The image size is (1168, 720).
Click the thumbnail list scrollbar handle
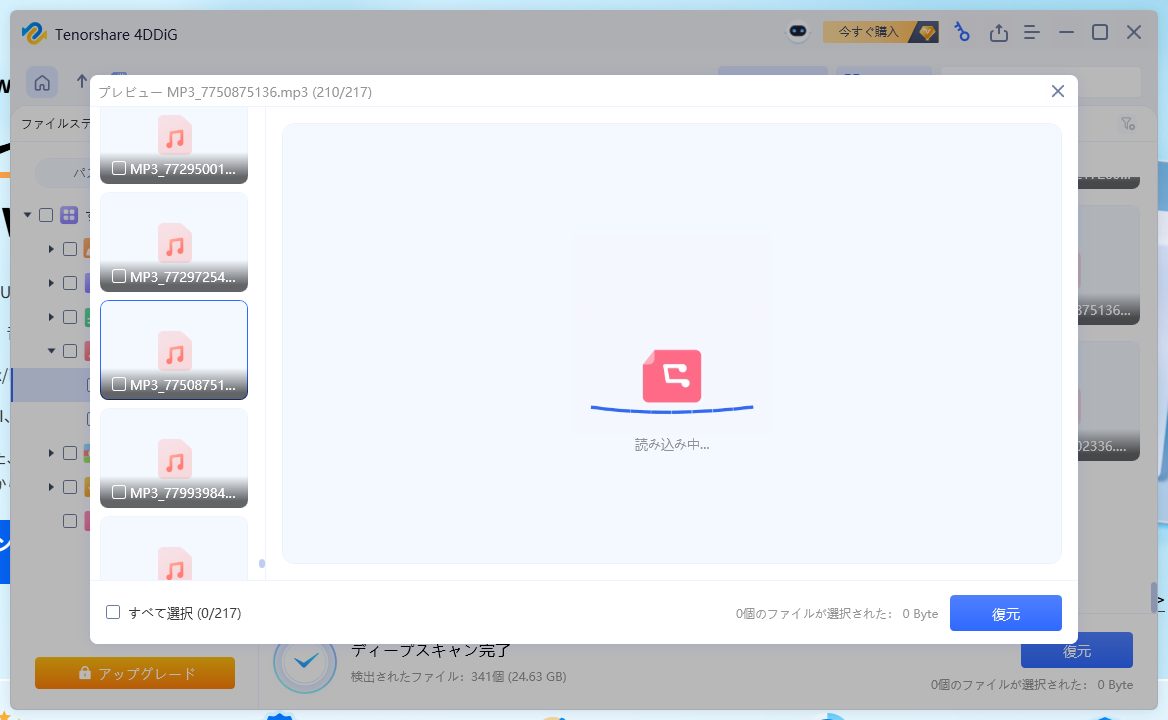[x=262, y=564]
